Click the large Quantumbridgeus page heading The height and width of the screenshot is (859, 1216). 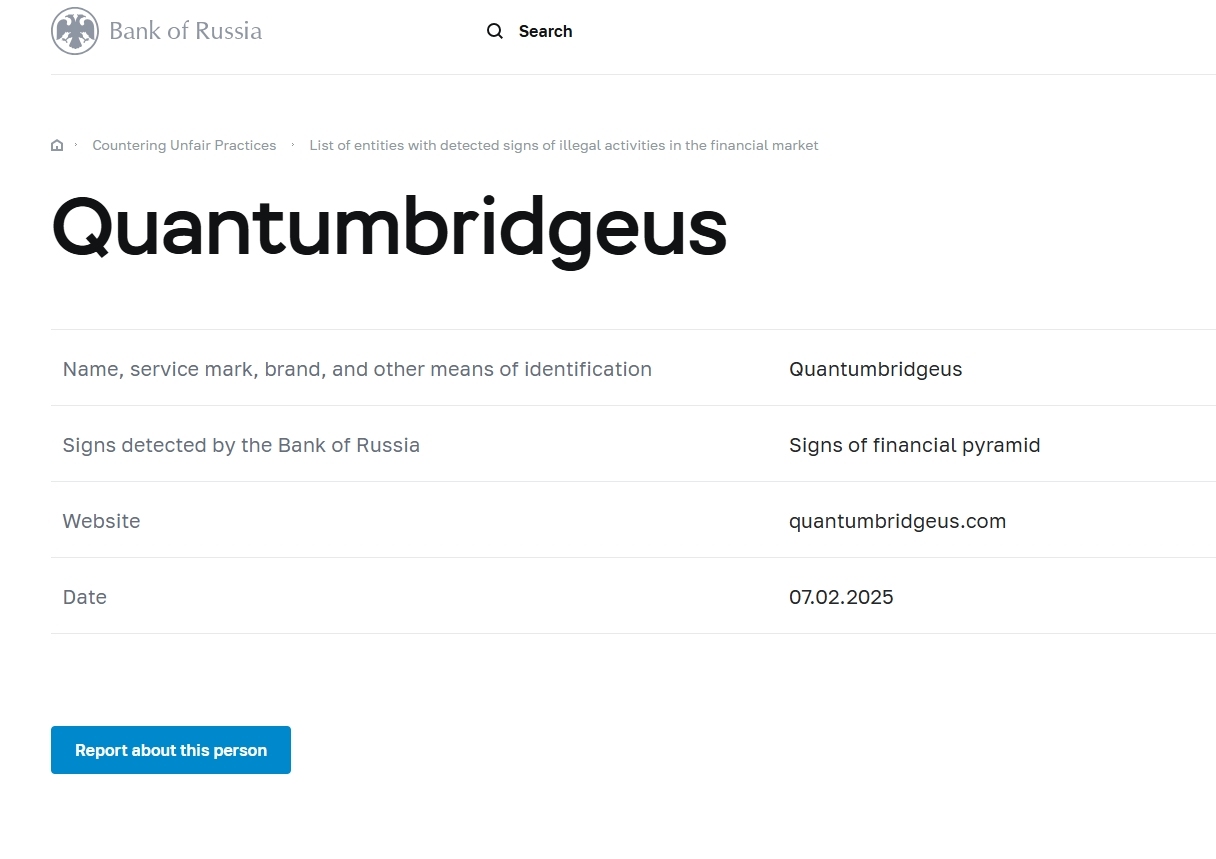389,227
